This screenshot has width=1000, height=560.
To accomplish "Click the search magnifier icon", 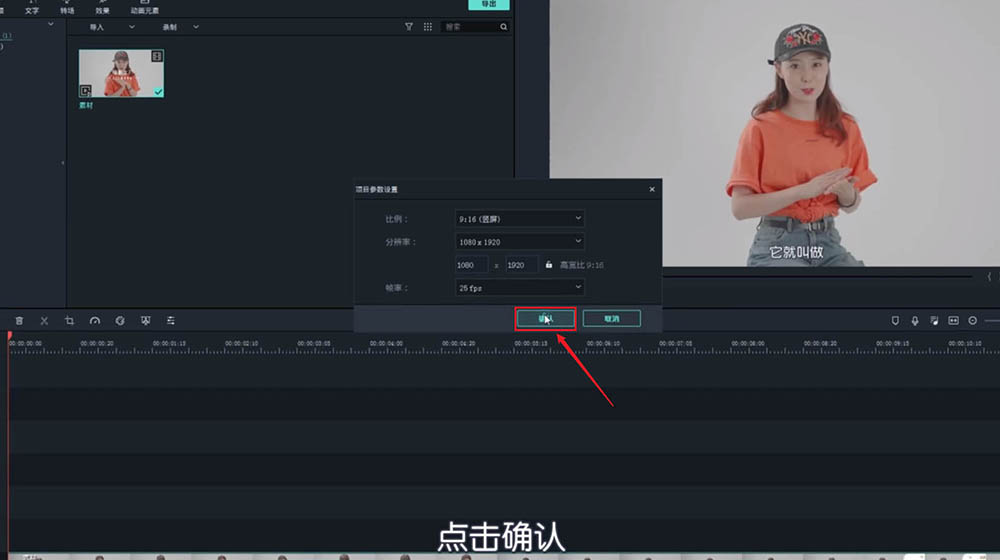I will 504,27.
